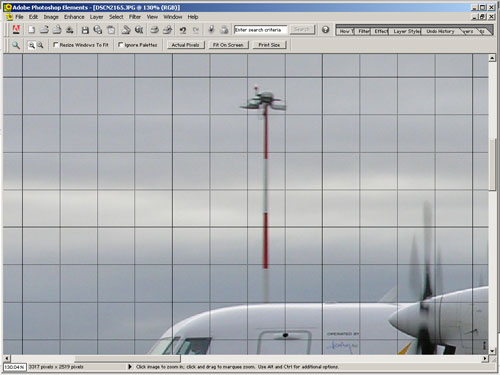Select the Zoom In mode icon
Screen dimensions: 500x375
click(x=31, y=45)
